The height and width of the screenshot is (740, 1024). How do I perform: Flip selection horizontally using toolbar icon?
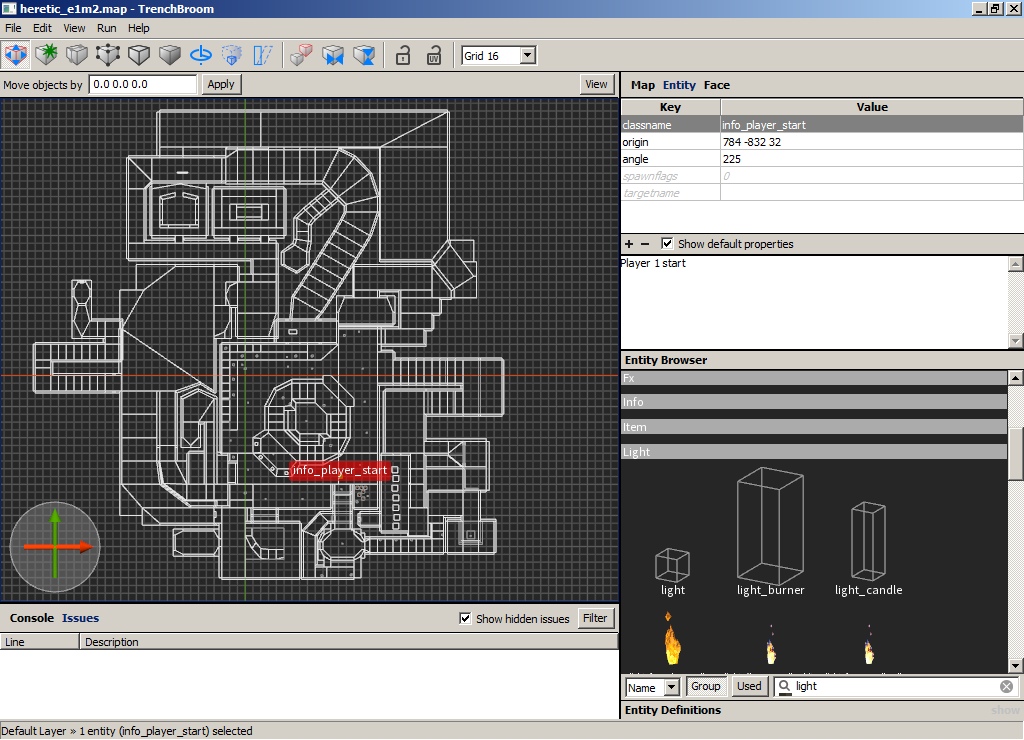333,55
